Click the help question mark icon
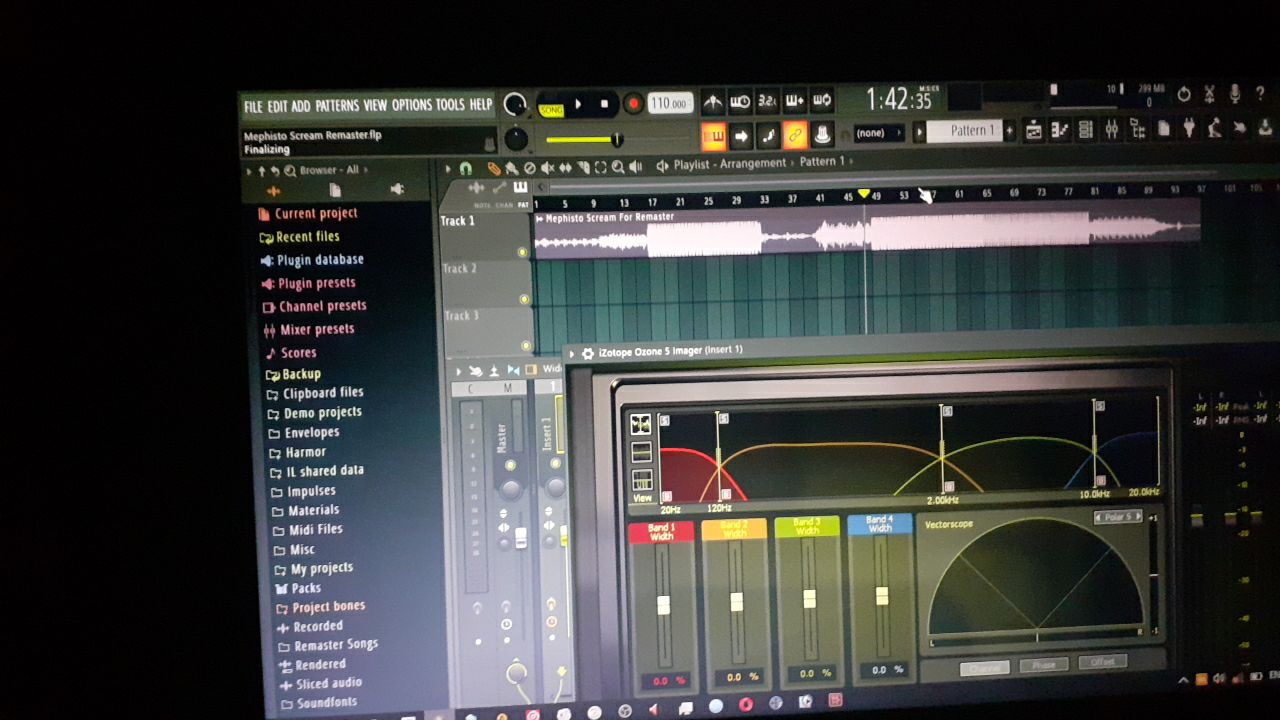 [x=1260, y=93]
